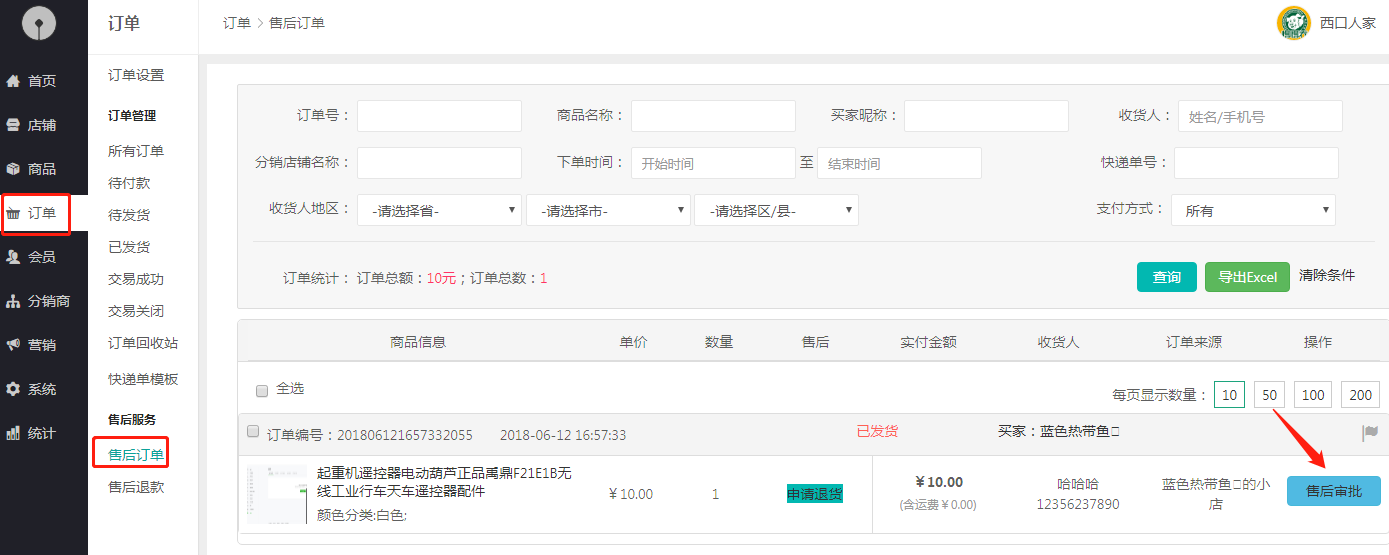Open the store (店铺) icon
Screen dimensions: 1389x555
pos(14,125)
